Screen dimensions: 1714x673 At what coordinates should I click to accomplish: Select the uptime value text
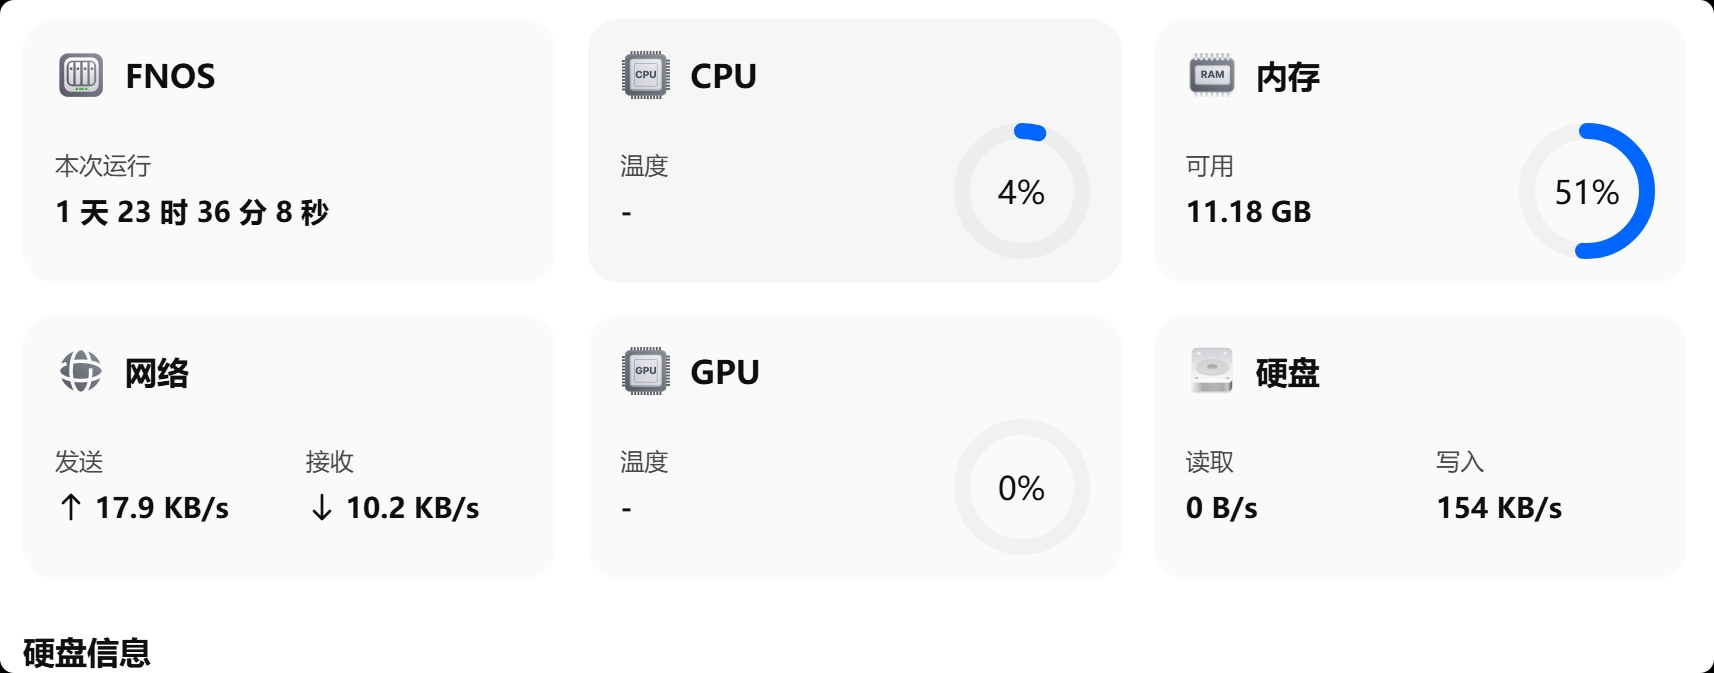click(x=192, y=212)
